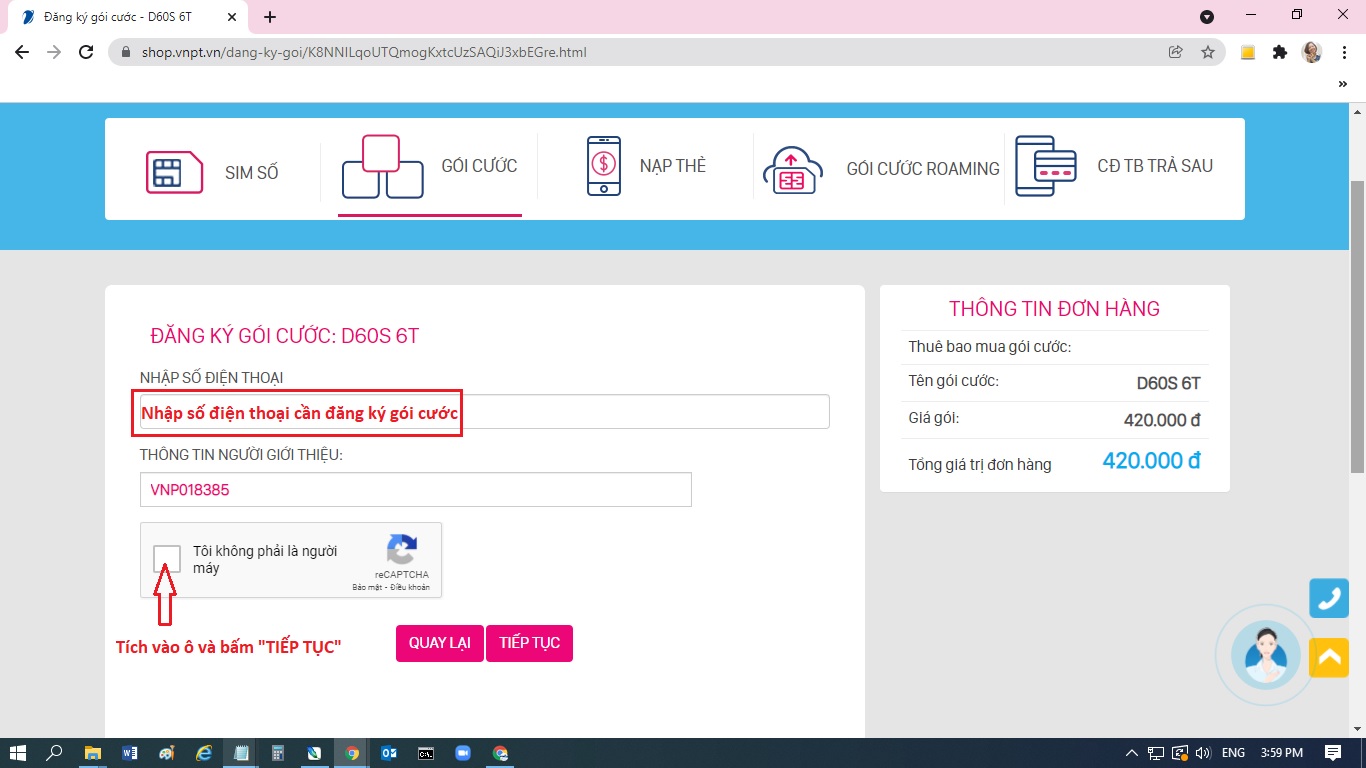Screen dimensions: 1366x768
Task: Open the Windows Start menu
Action: 17,753
